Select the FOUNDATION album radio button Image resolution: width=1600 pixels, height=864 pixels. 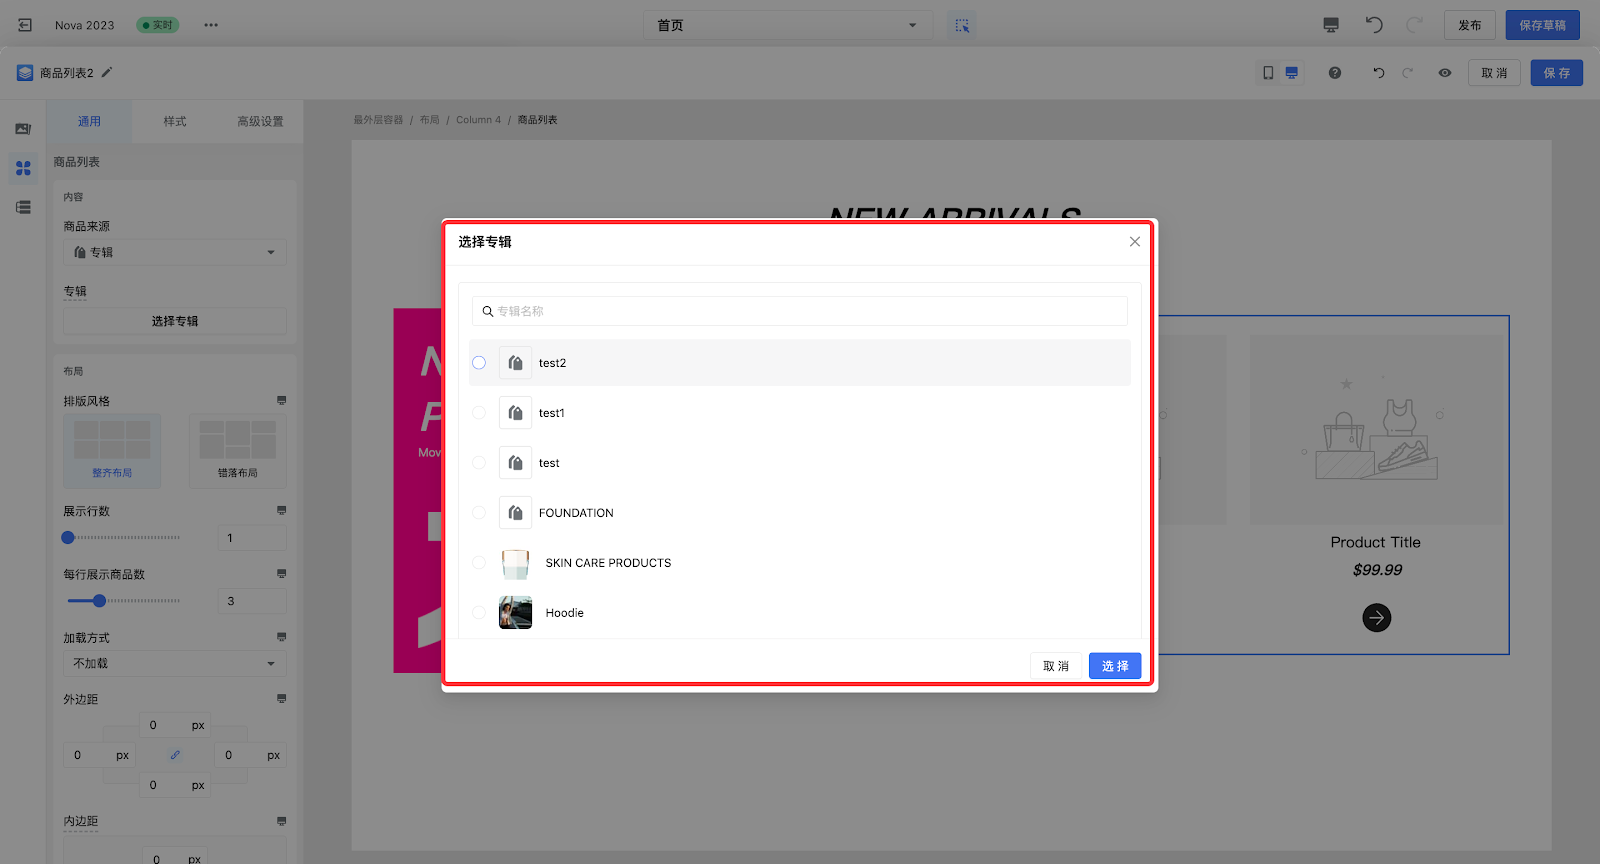479,513
